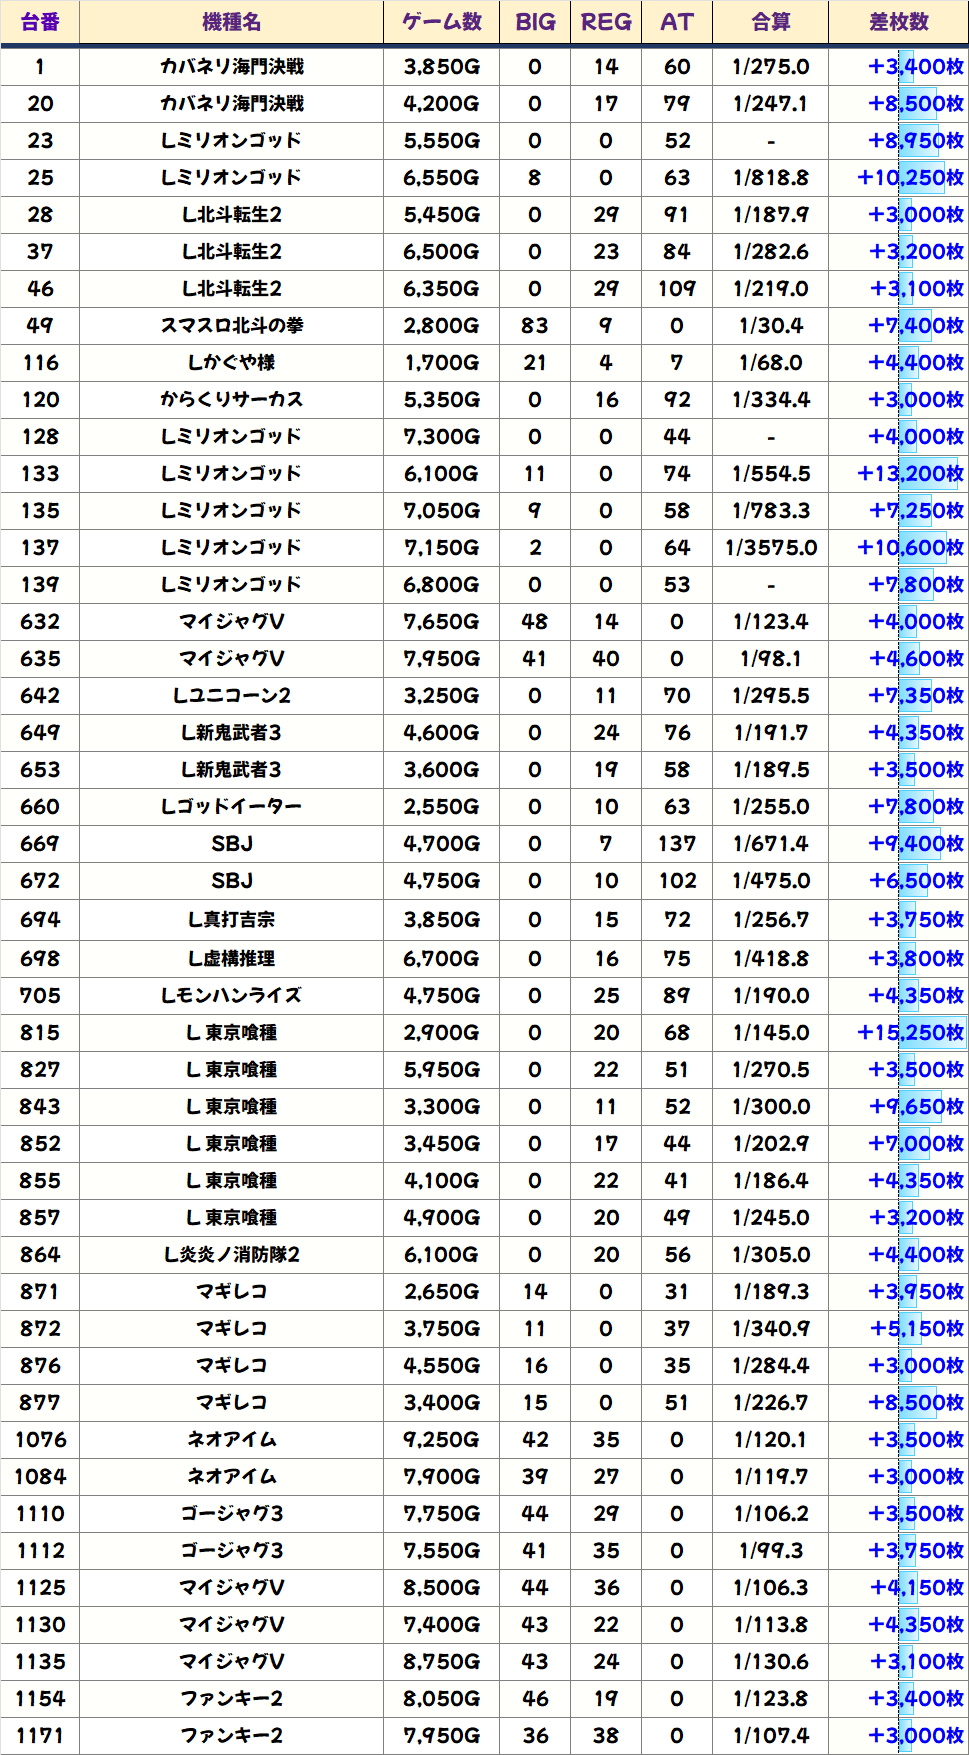
Task: Open the からくりサーカス row entry
Action: coord(231,400)
